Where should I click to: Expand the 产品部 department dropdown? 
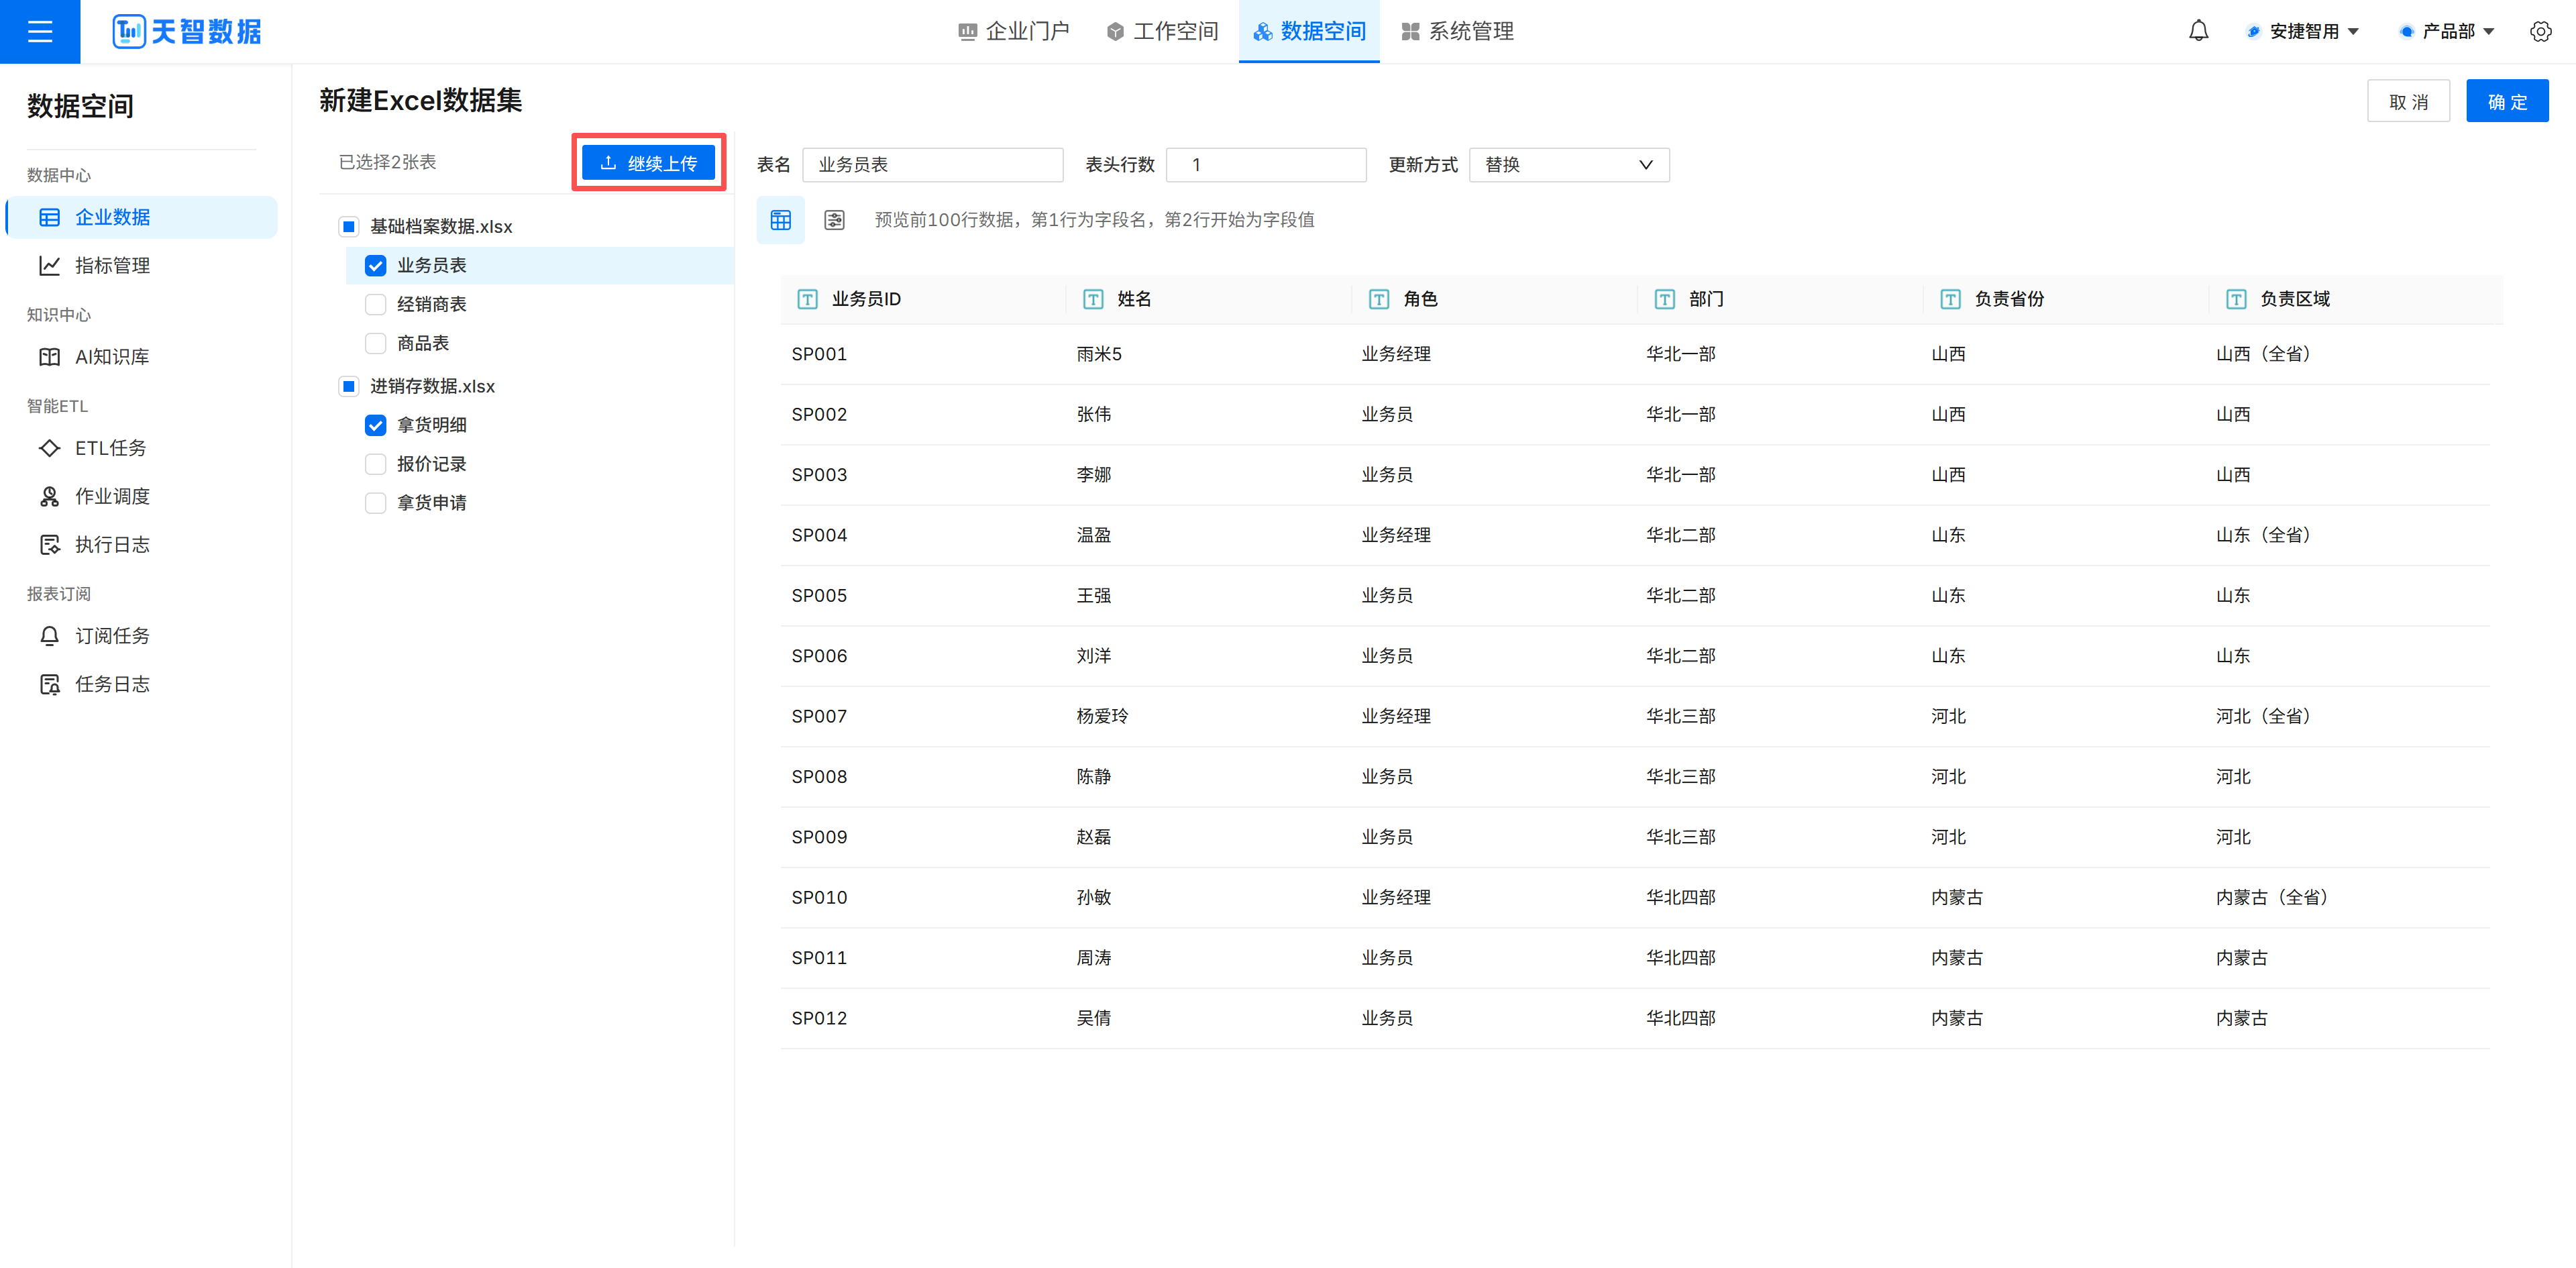(x=2447, y=32)
